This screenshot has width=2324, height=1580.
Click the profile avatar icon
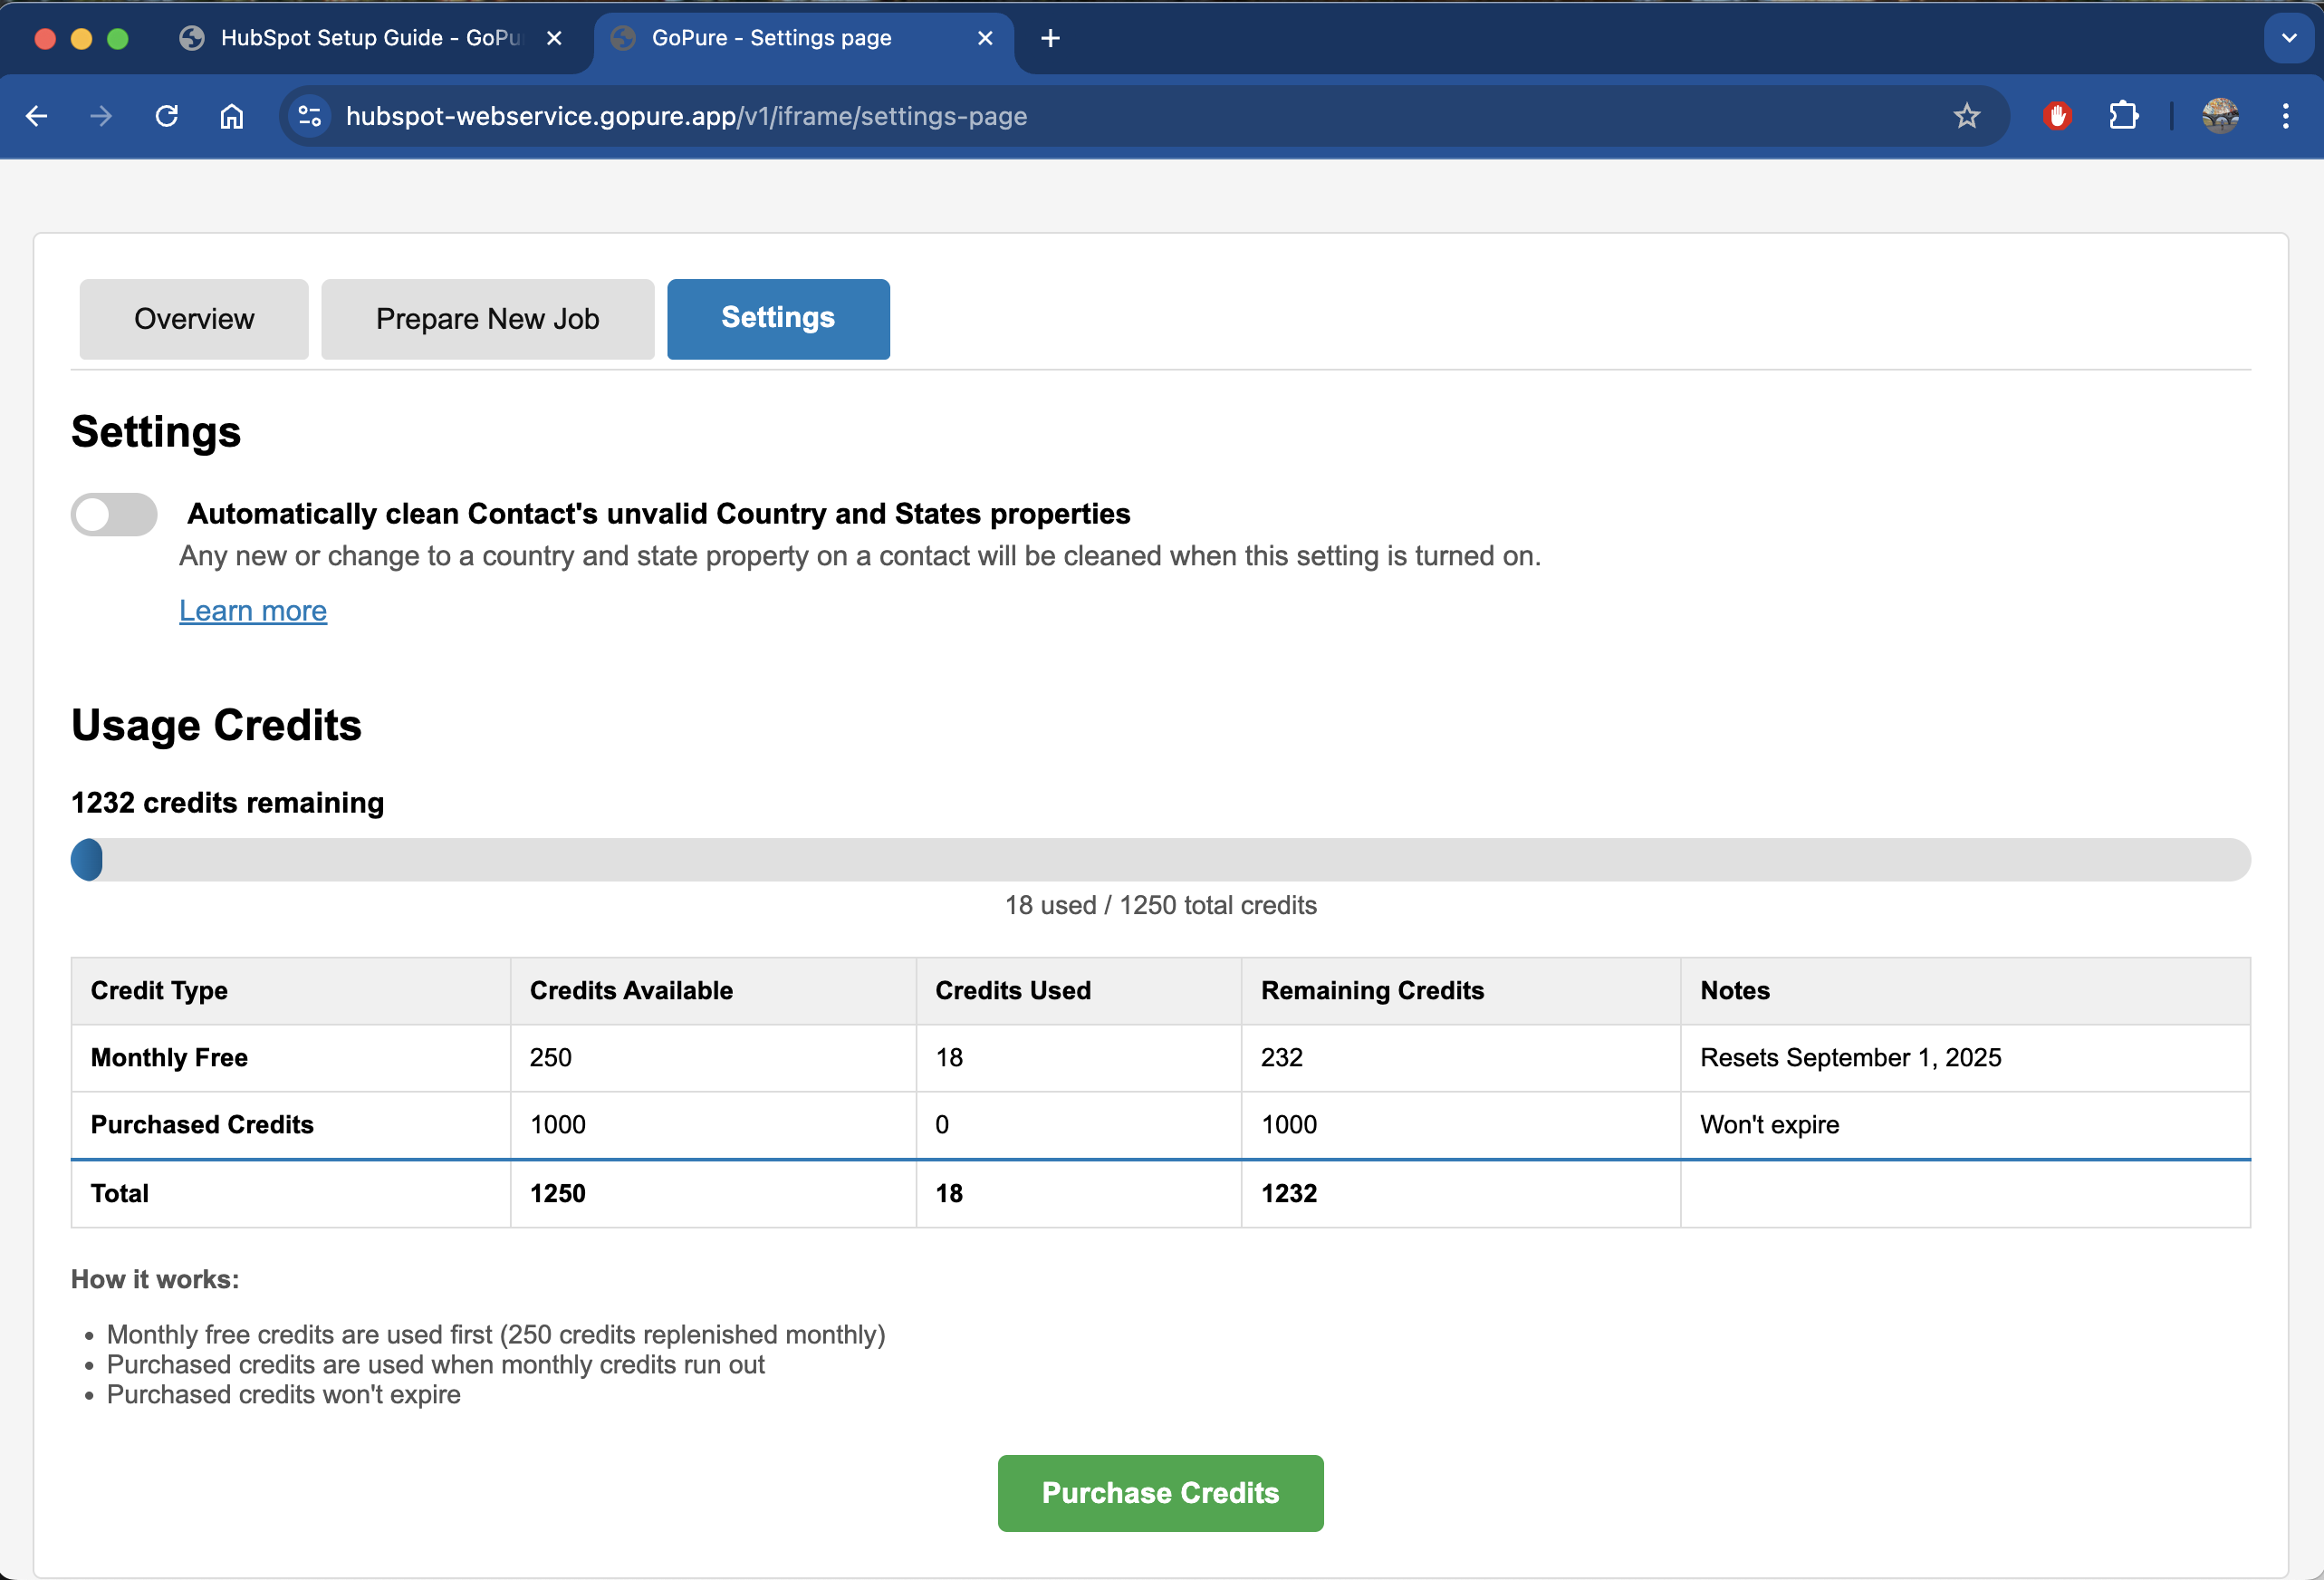coord(2220,116)
